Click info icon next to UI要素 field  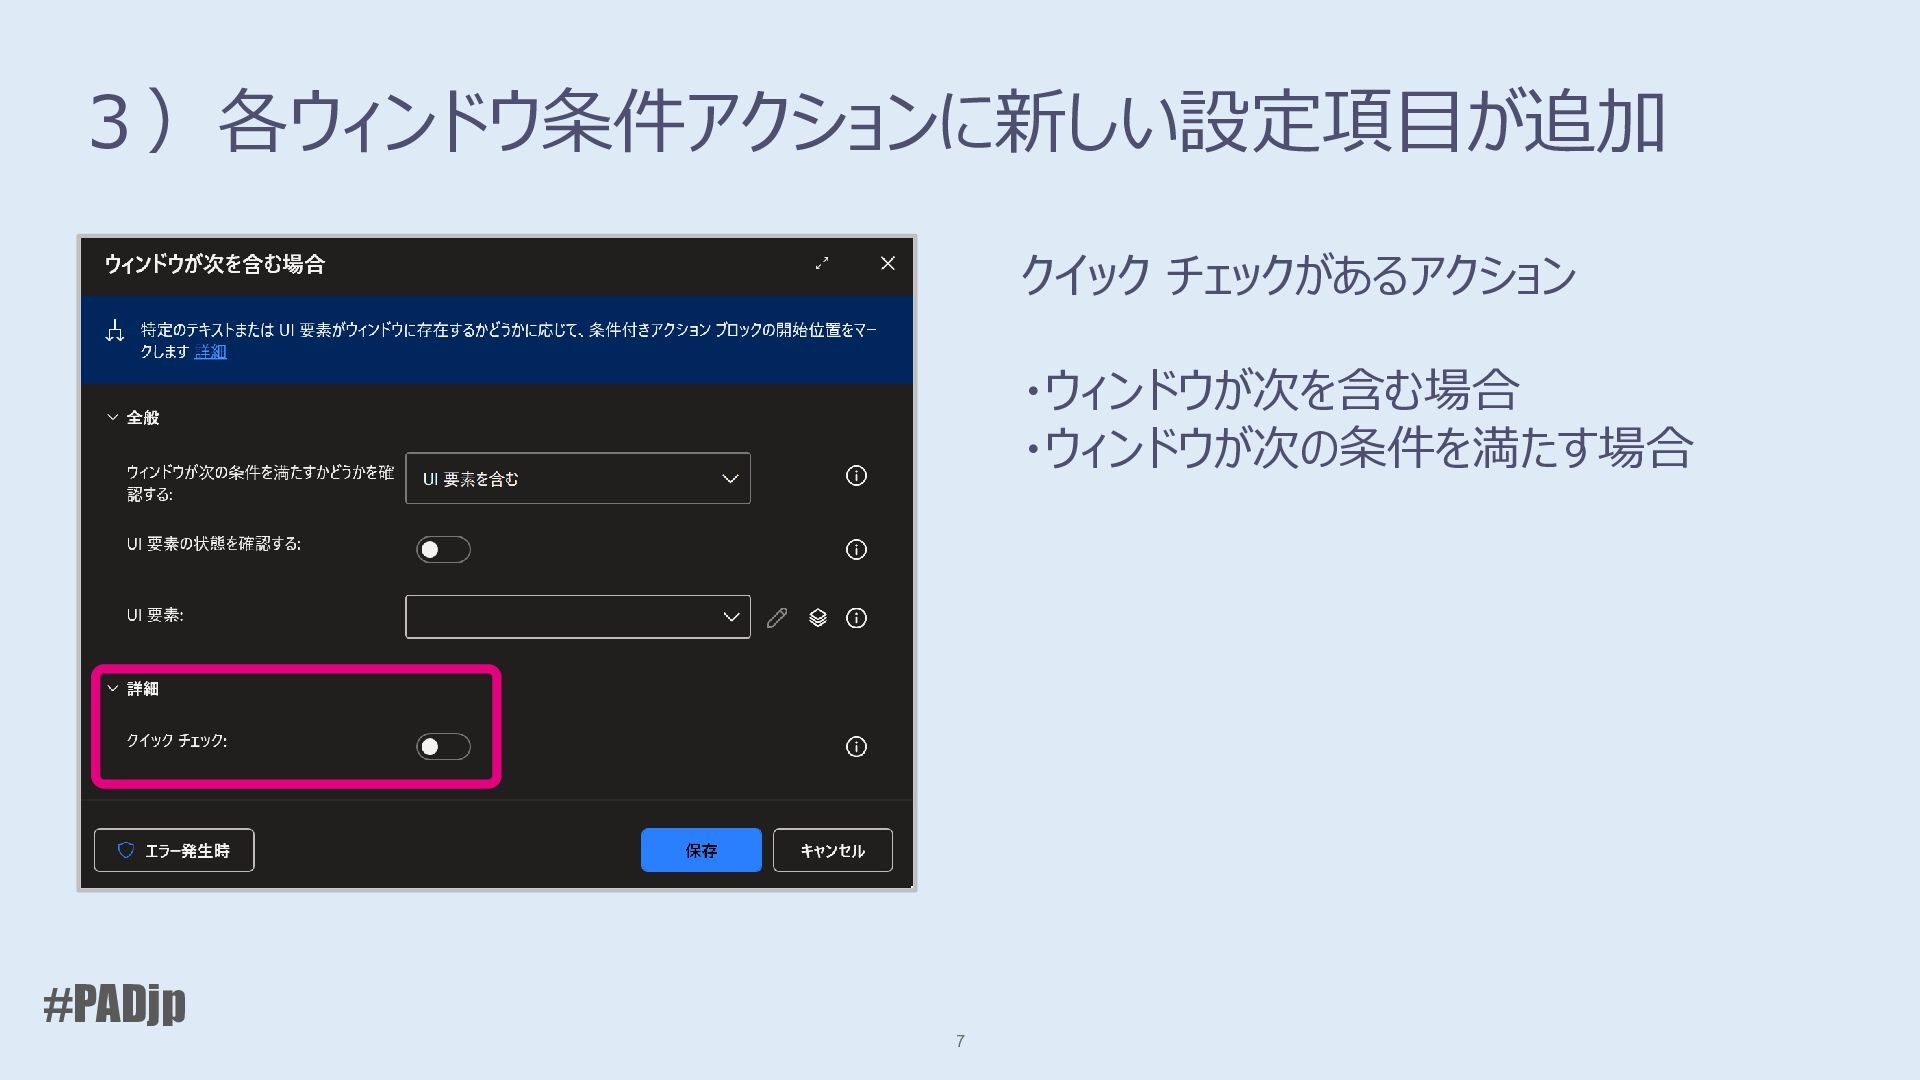tap(856, 618)
